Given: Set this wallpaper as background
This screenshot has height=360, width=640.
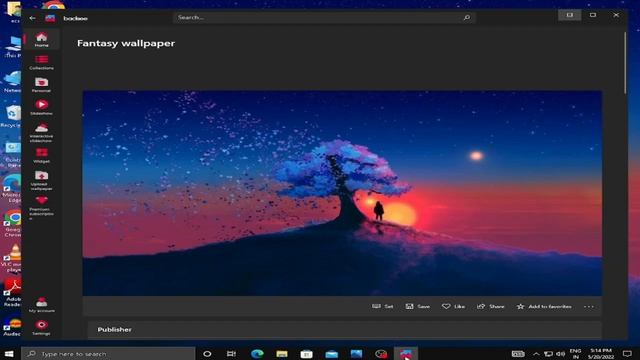Looking at the screenshot, I should 382,306.
